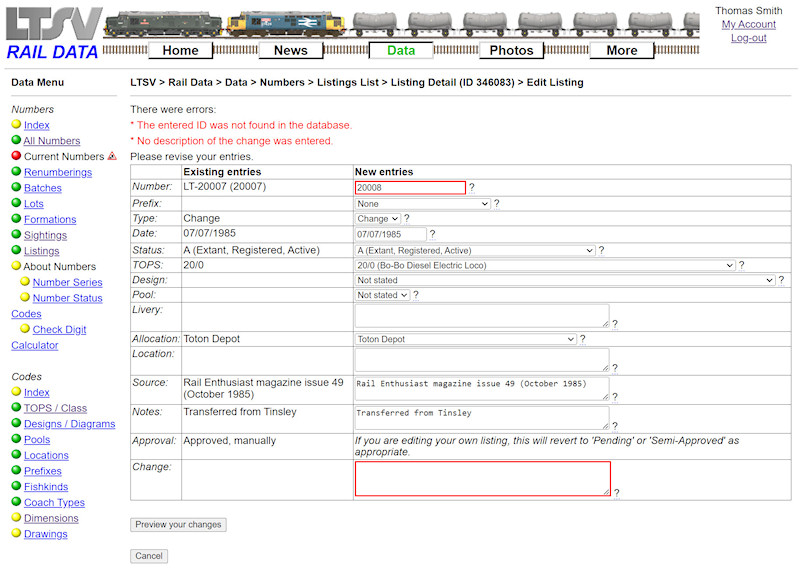Open the News section
The width and height of the screenshot is (800, 578).
290,50
